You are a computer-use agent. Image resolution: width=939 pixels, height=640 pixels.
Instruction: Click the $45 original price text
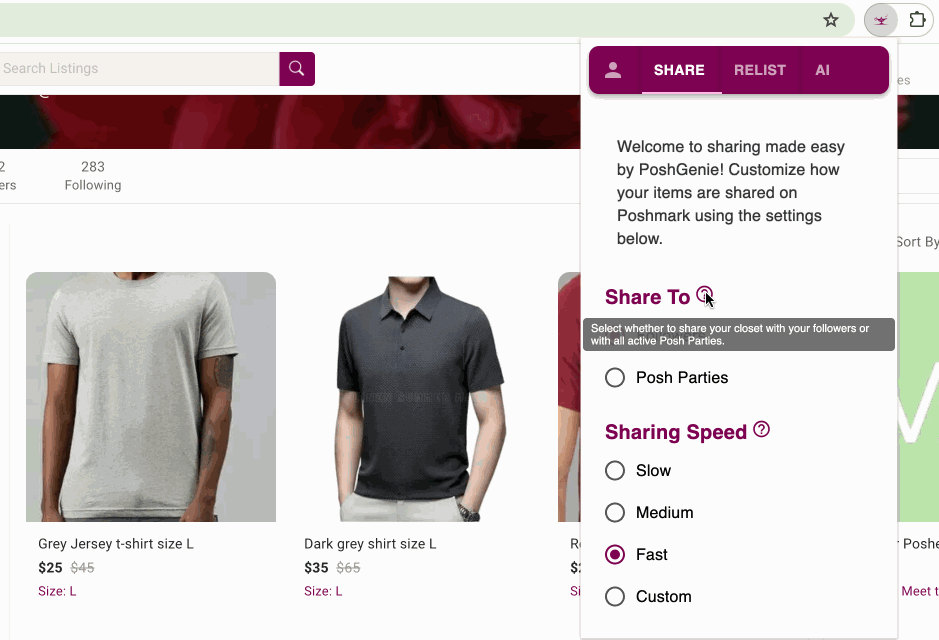[x=83, y=568]
